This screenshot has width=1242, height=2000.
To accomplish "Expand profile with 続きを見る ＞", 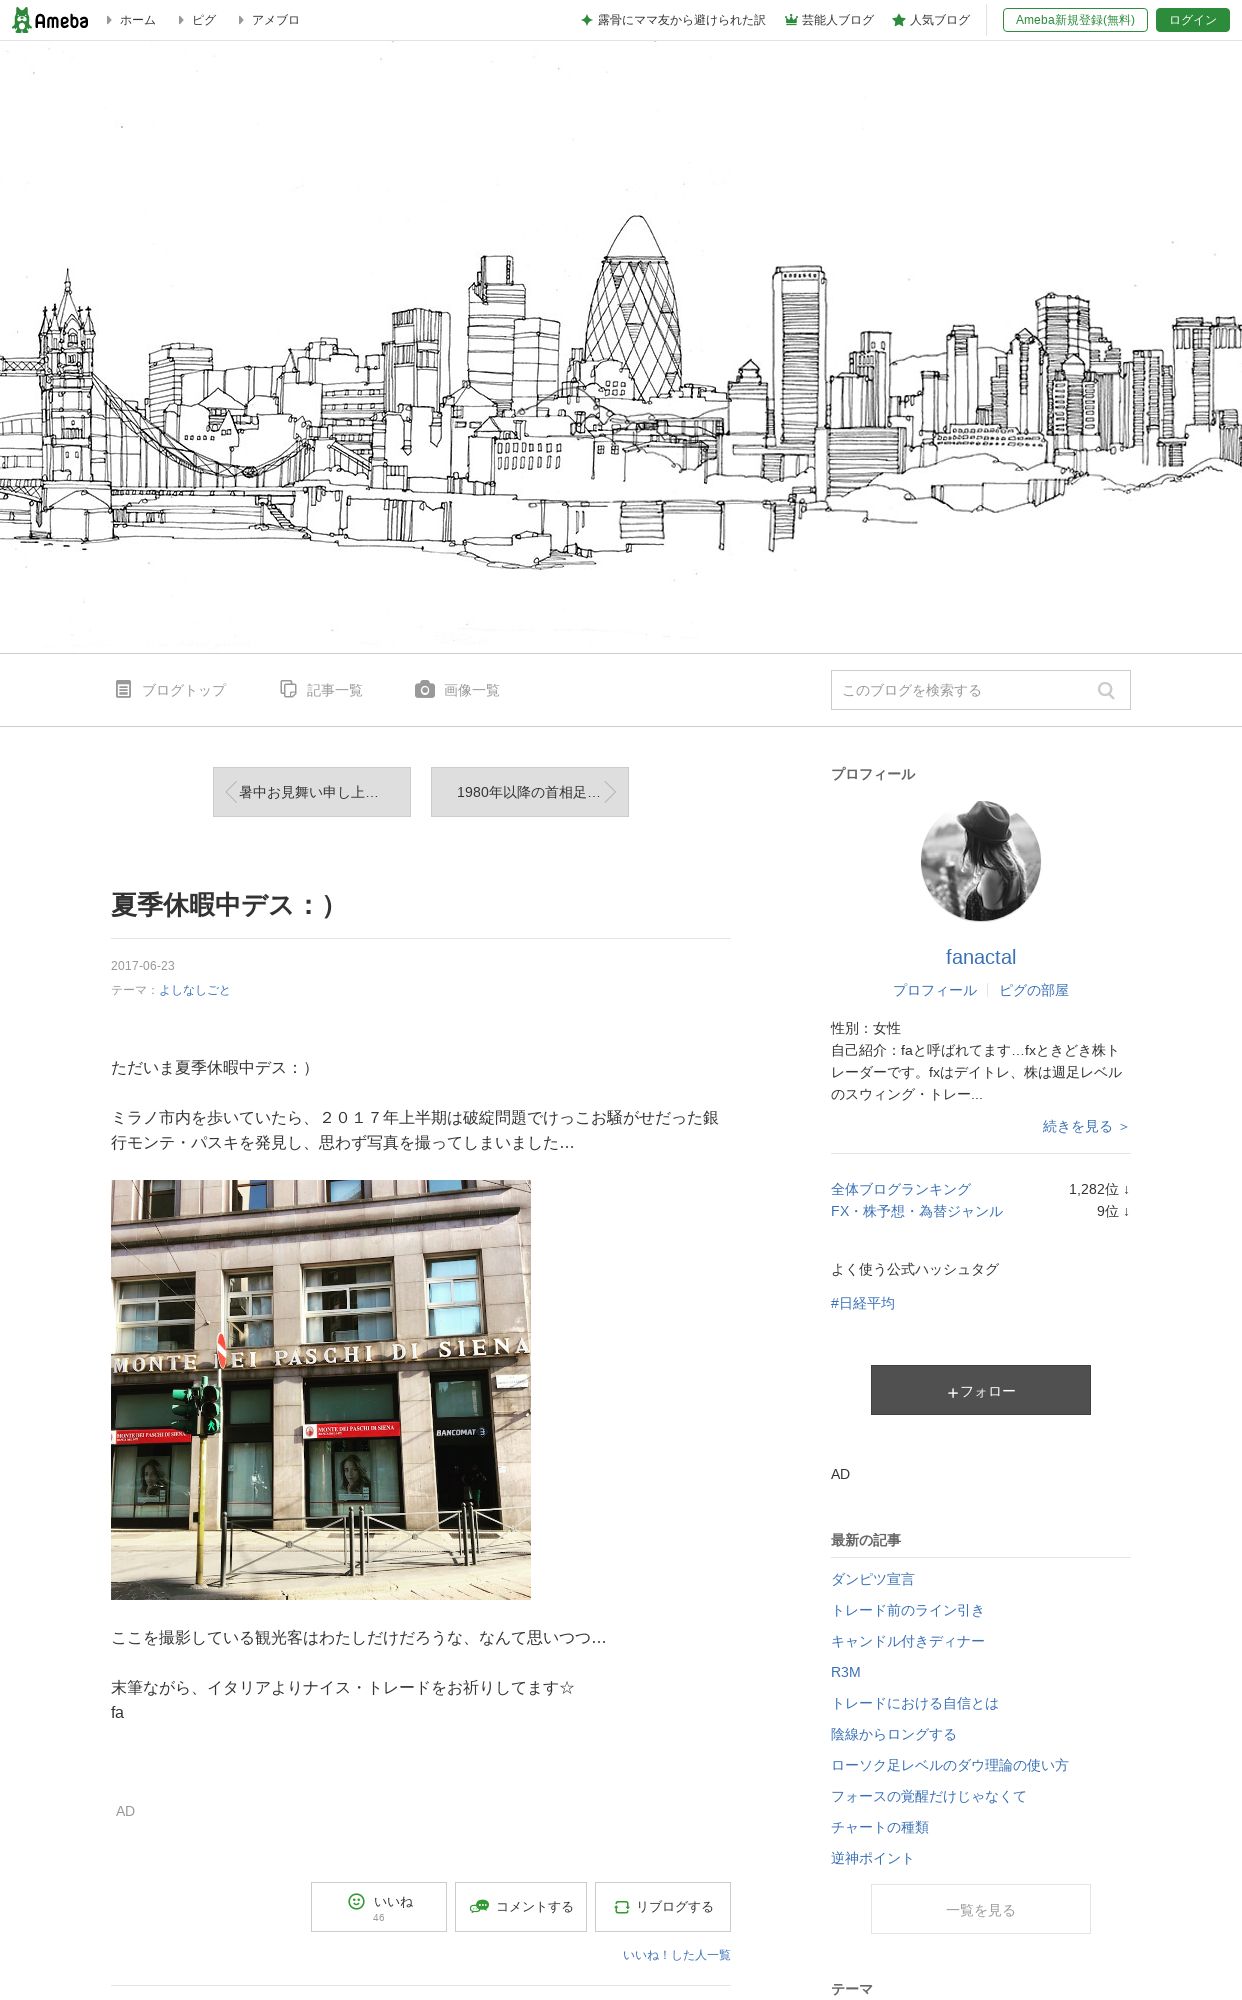I will (1086, 1126).
